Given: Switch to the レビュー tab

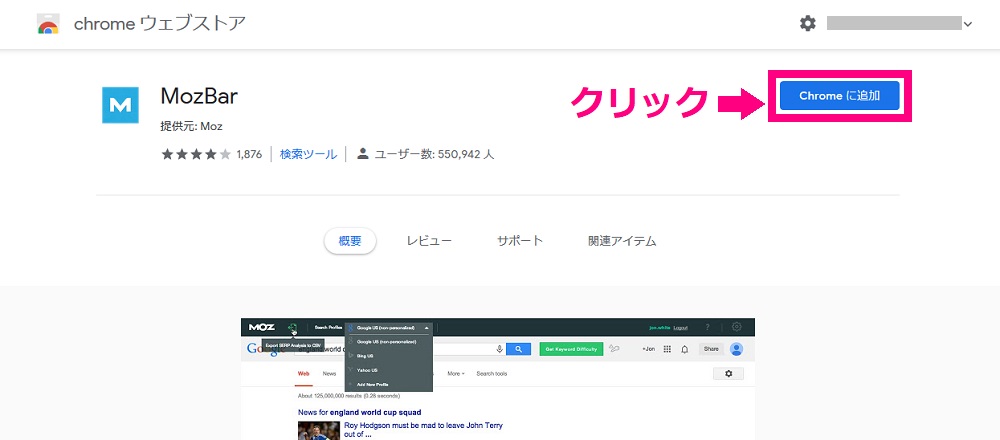Looking at the screenshot, I should coord(429,241).
